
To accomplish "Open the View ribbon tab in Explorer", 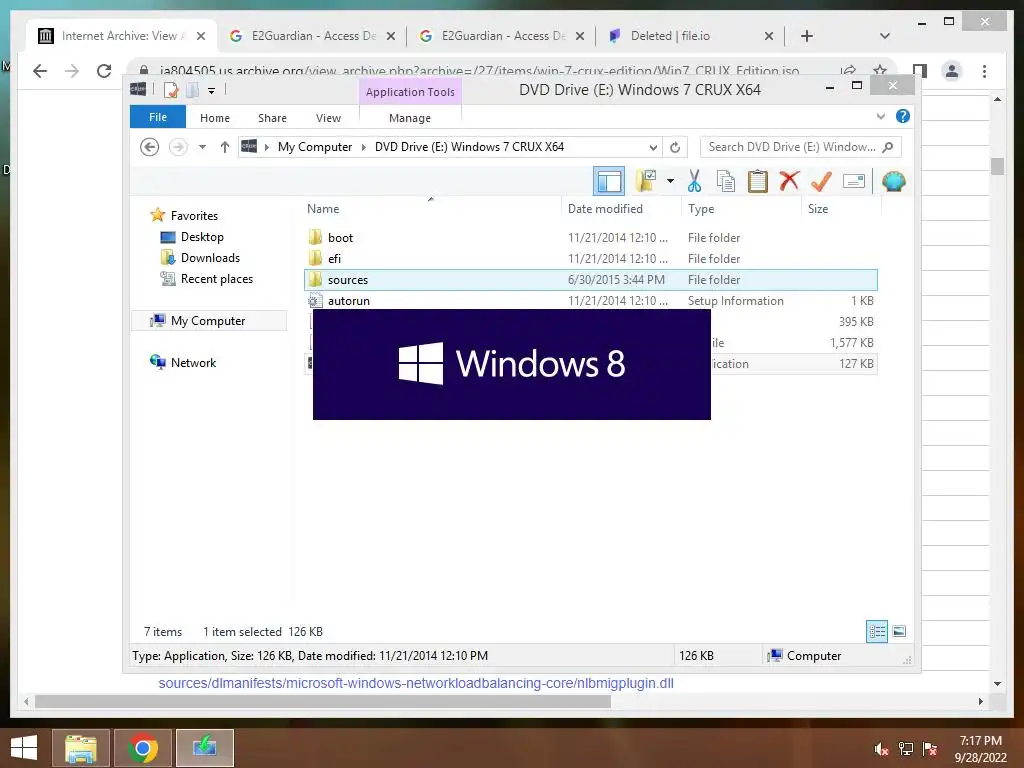I will click(328, 118).
